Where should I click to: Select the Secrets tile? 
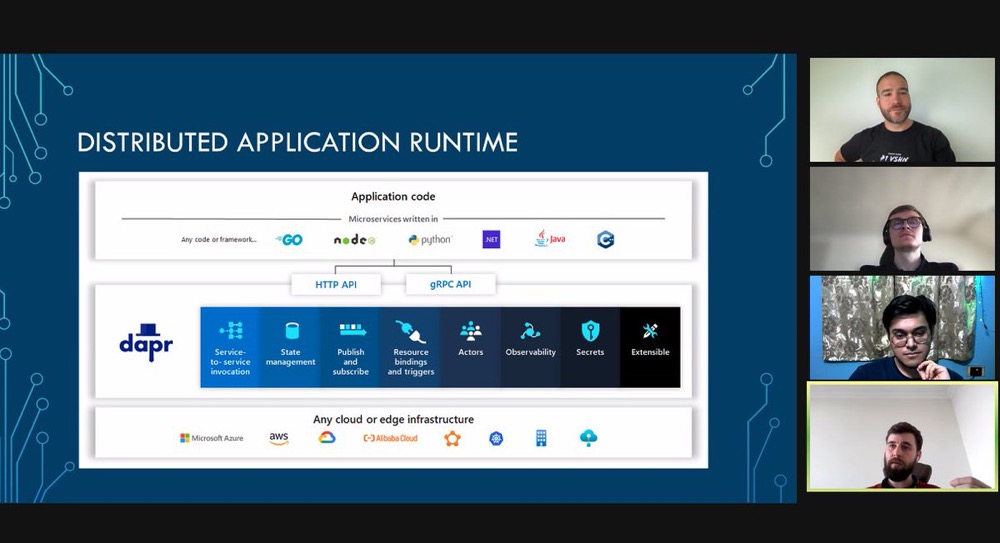[x=590, y=347]
